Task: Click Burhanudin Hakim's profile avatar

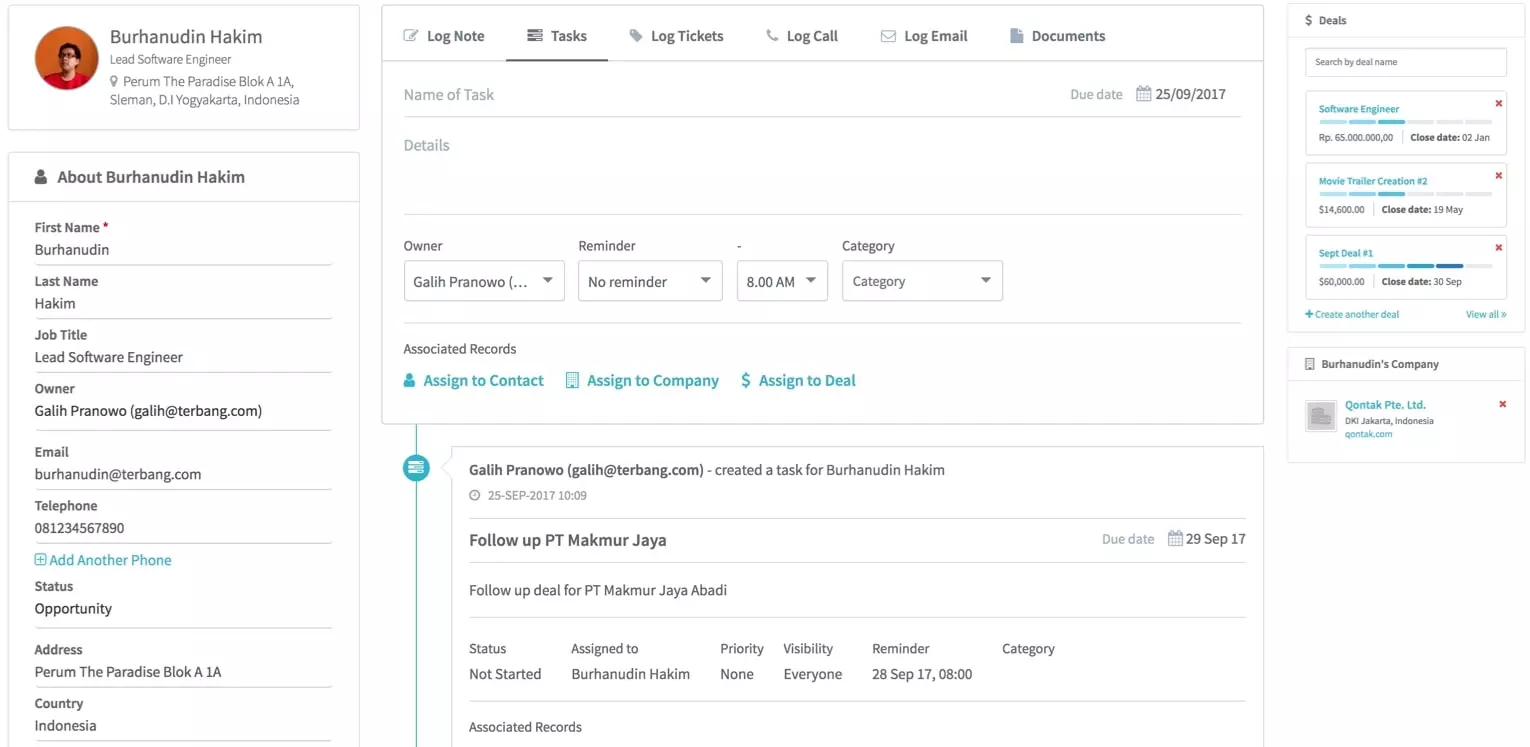Action: 66,58
